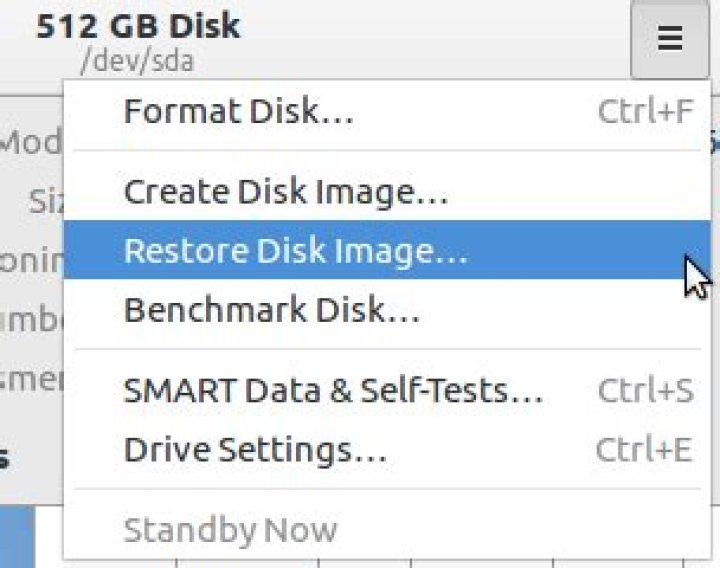720x568 pixels.
Task: Click the white partition area below the menu
Action: pos(49,536)
